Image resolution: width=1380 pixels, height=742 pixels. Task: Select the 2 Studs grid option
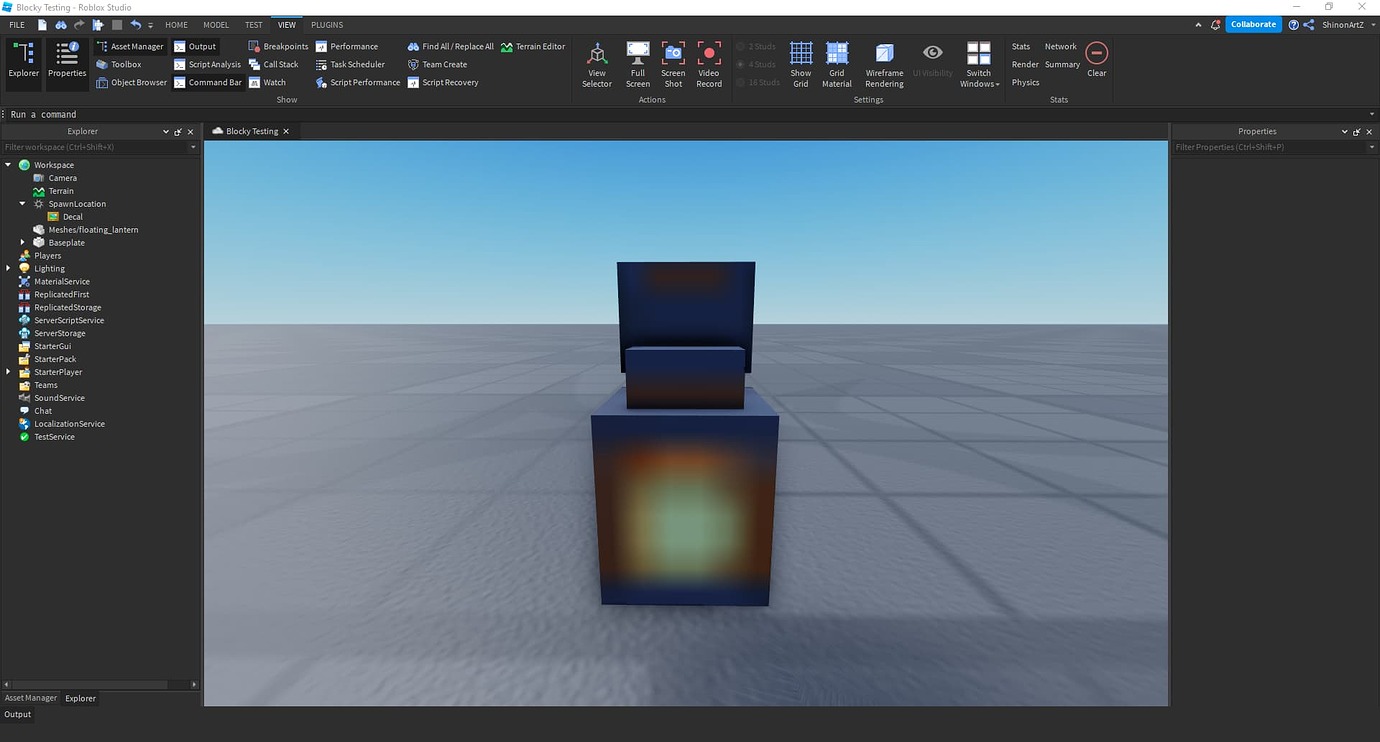(758, 46)
